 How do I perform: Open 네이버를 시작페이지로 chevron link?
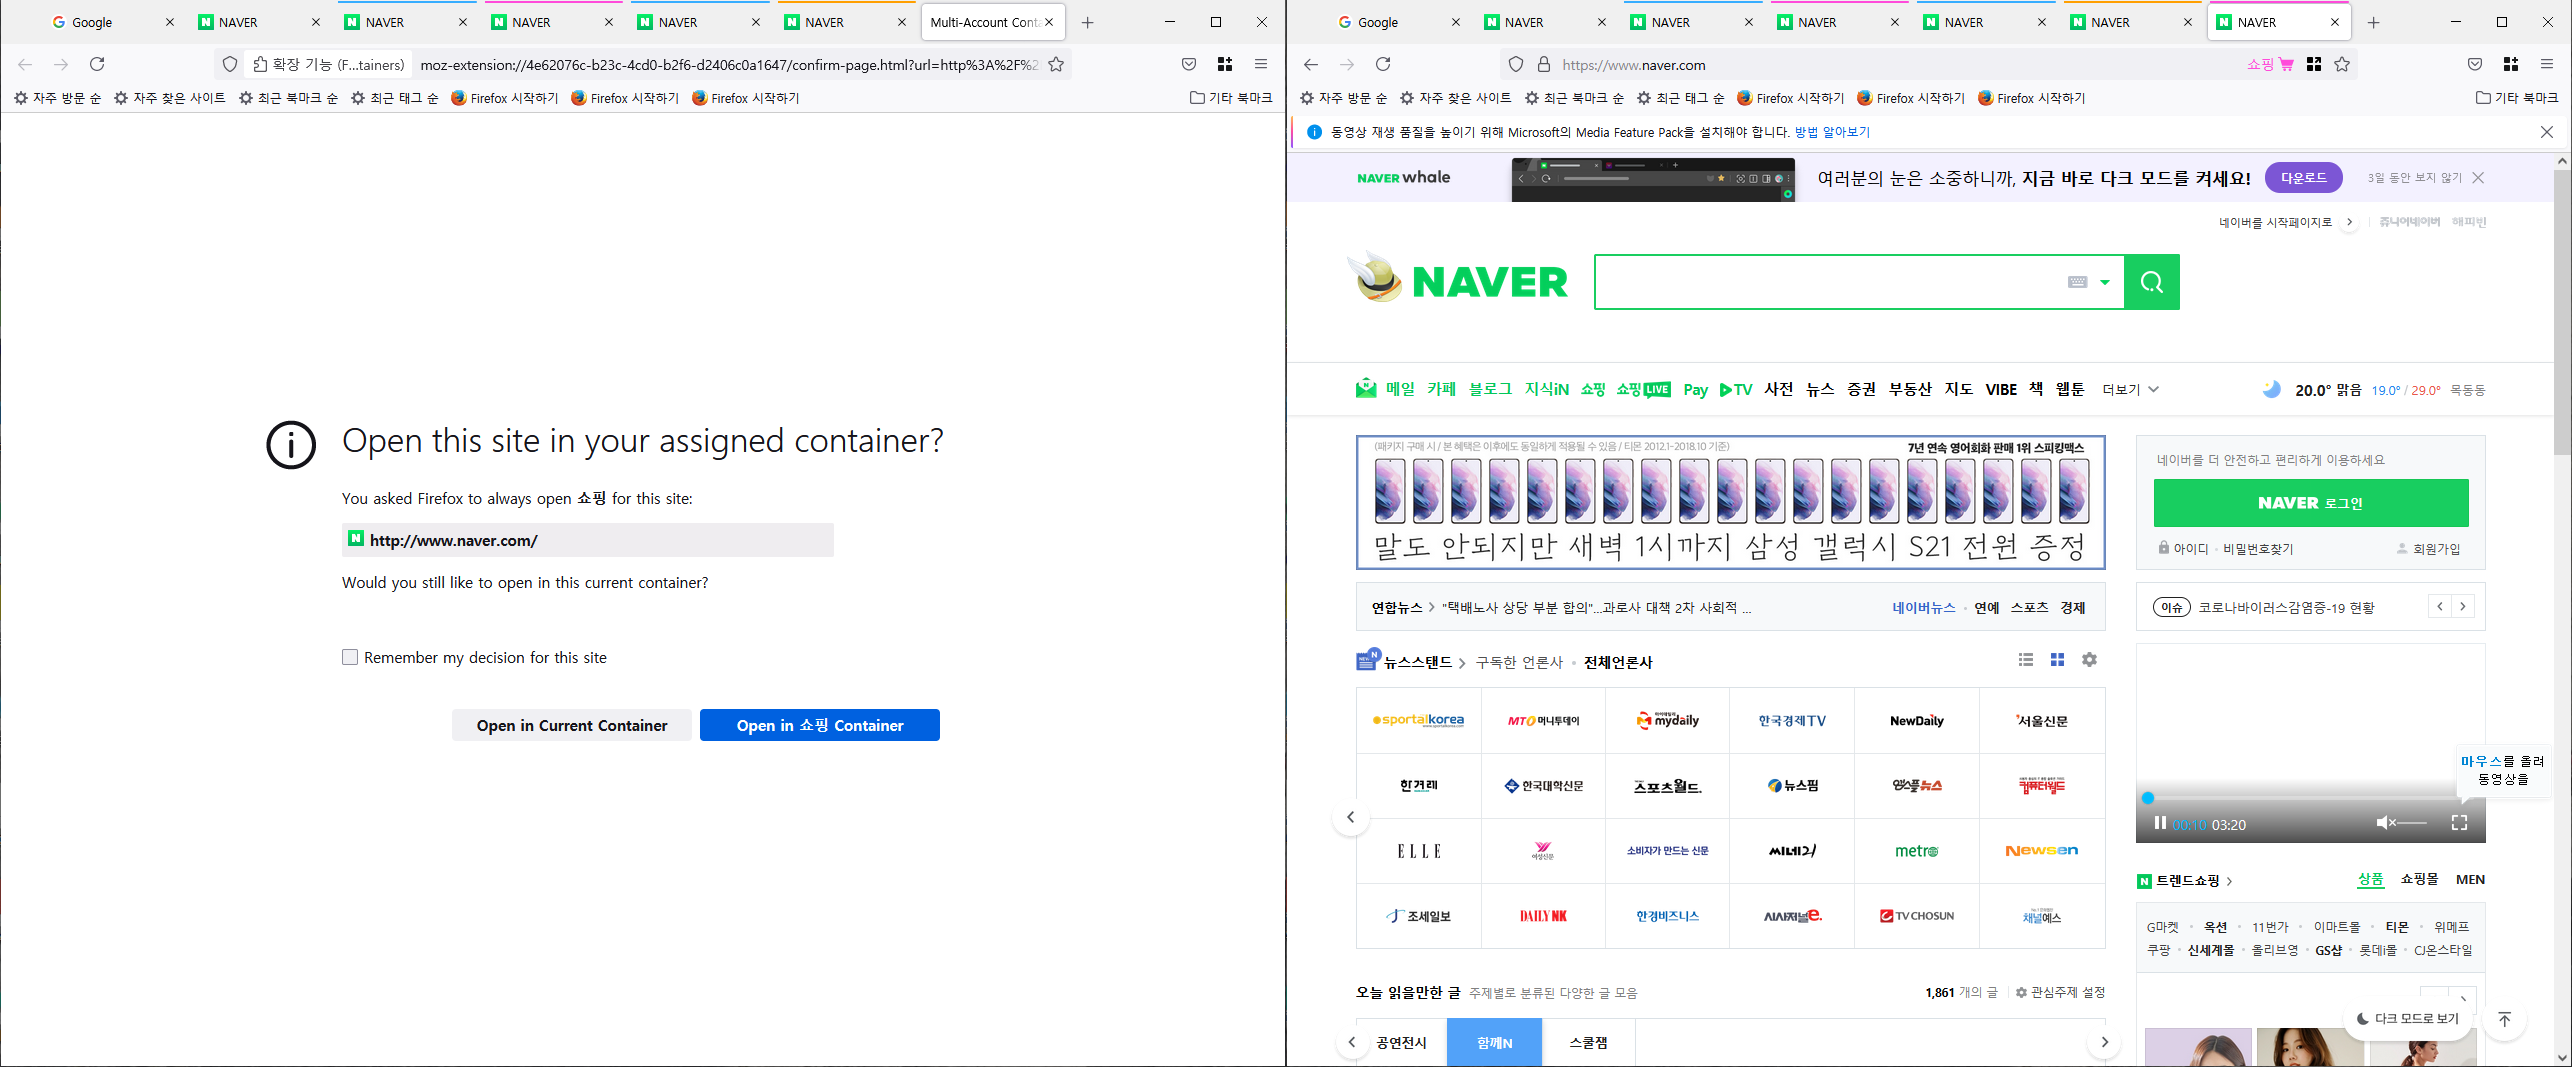(2349, 222)
